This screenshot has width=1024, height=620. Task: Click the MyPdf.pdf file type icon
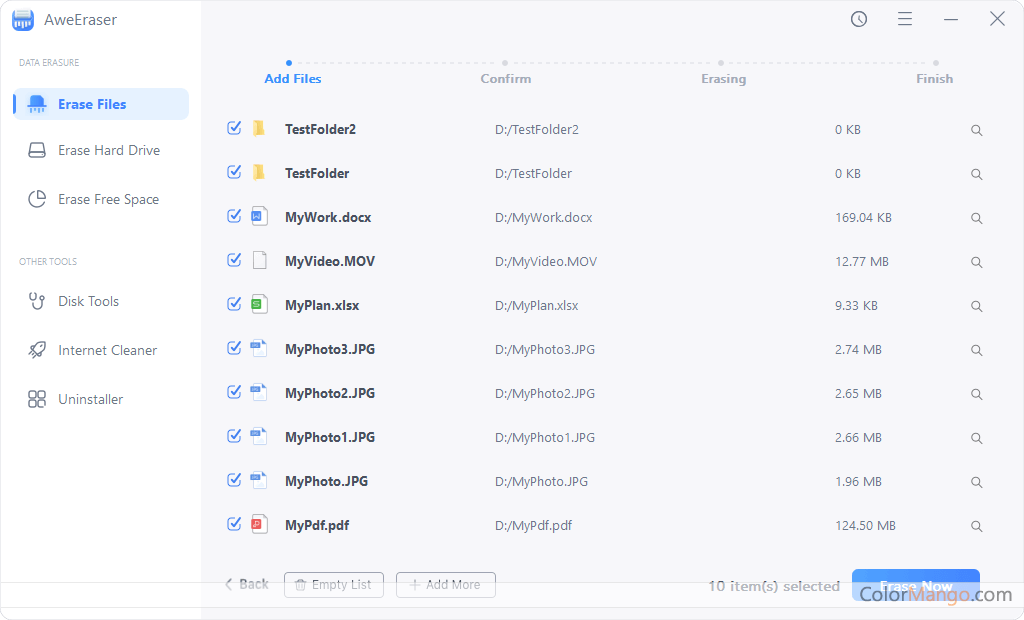(259, 525)
